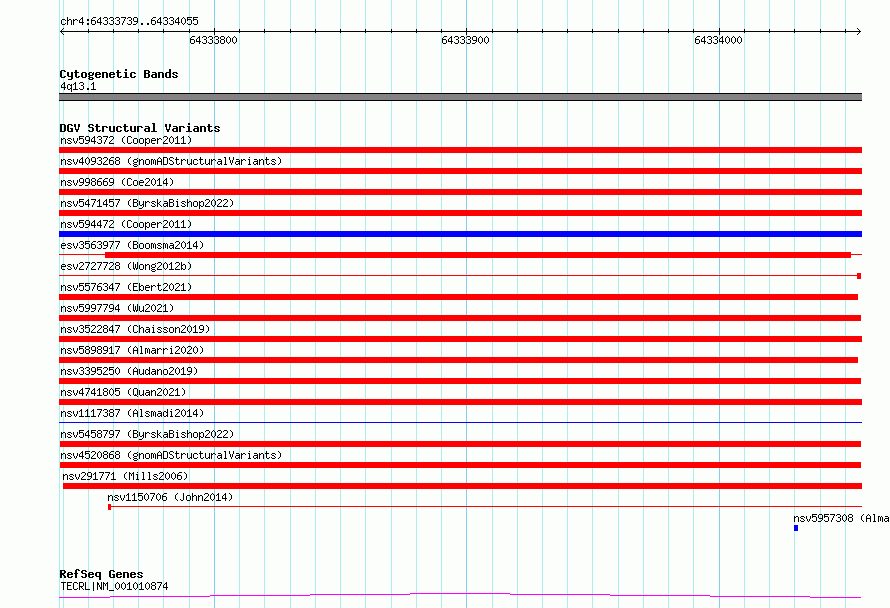Click the ruler's right arrow end

(859, 32)
